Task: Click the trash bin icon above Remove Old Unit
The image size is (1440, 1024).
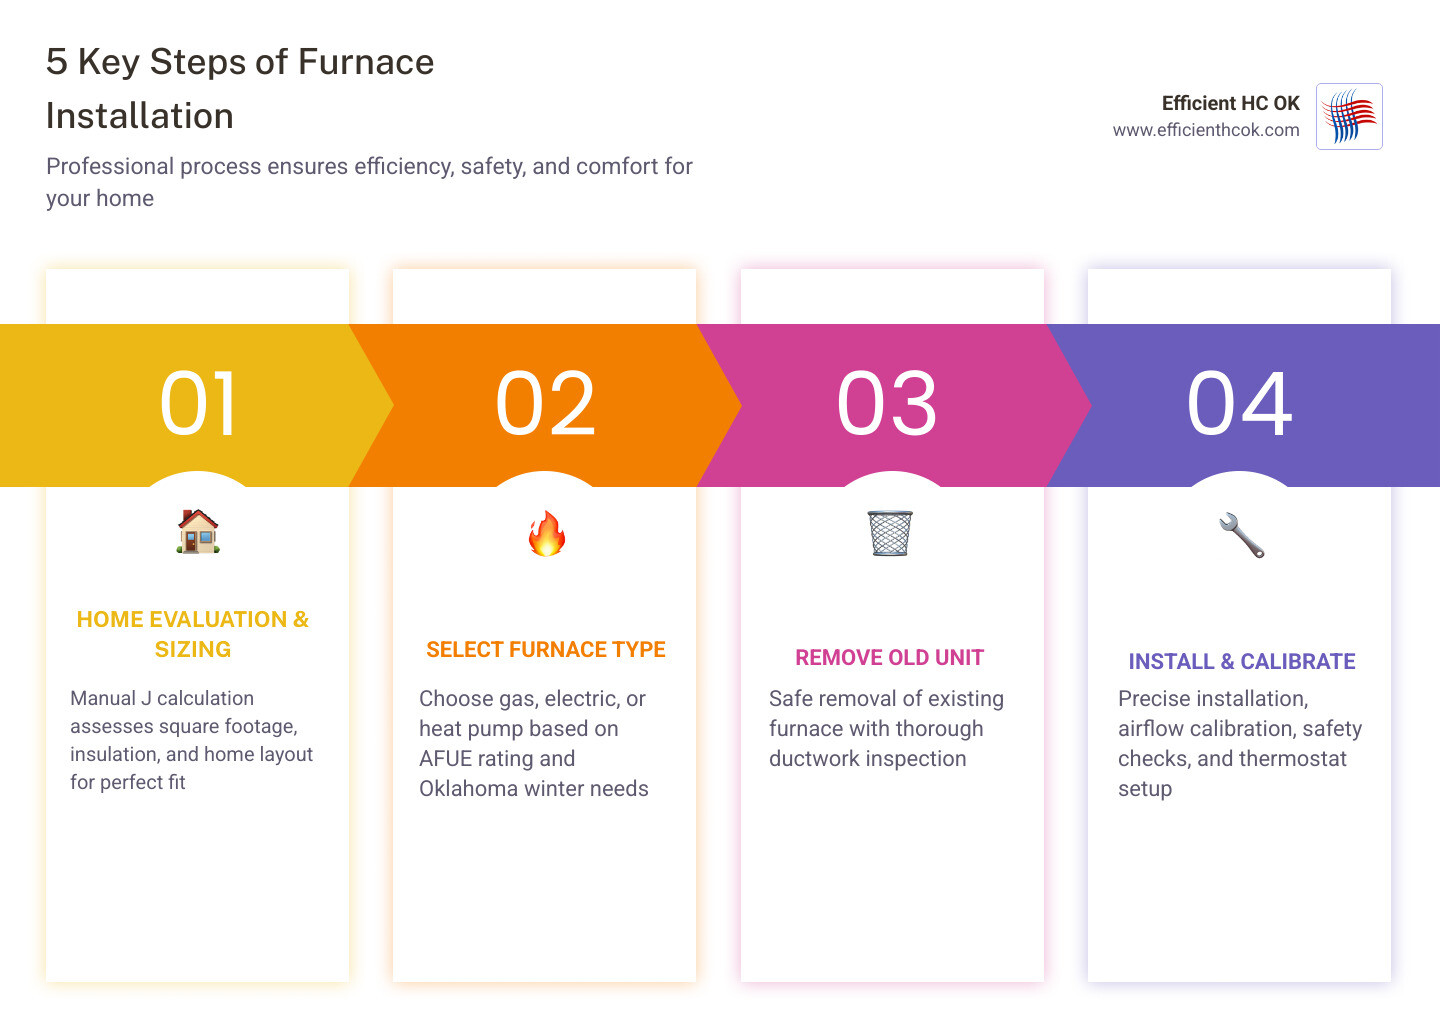Action: (890, 533)
